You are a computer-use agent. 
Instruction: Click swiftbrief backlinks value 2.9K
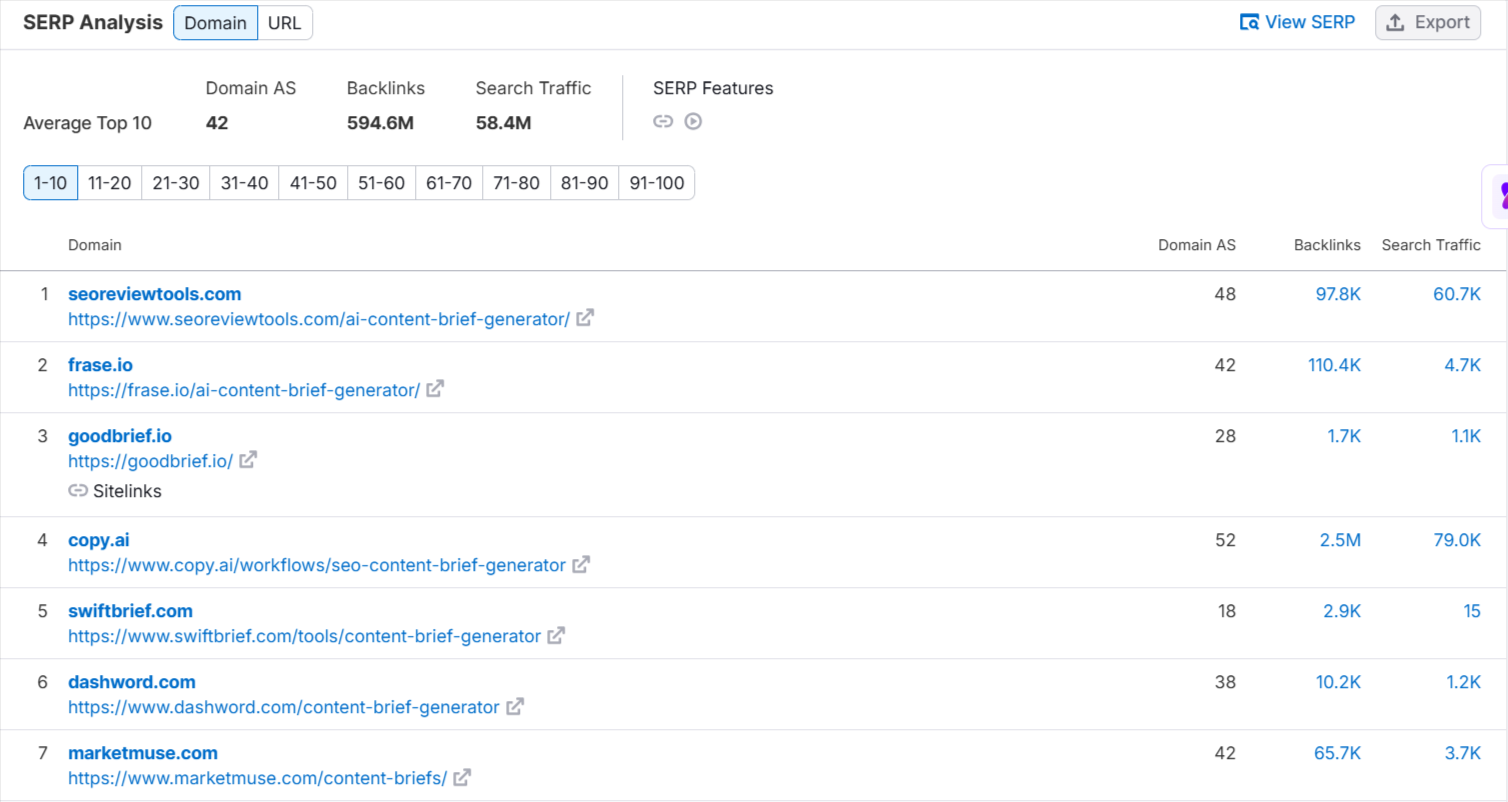point(1342,611)
